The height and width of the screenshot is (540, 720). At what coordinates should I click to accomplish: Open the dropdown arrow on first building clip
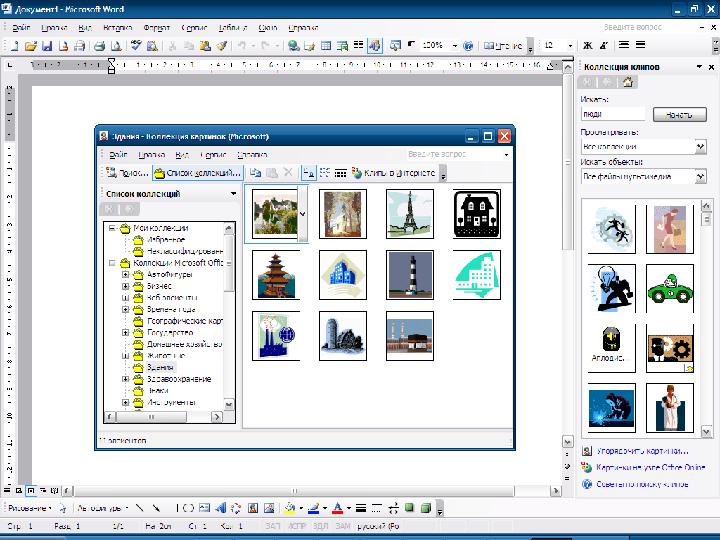(x=303, y=214)
